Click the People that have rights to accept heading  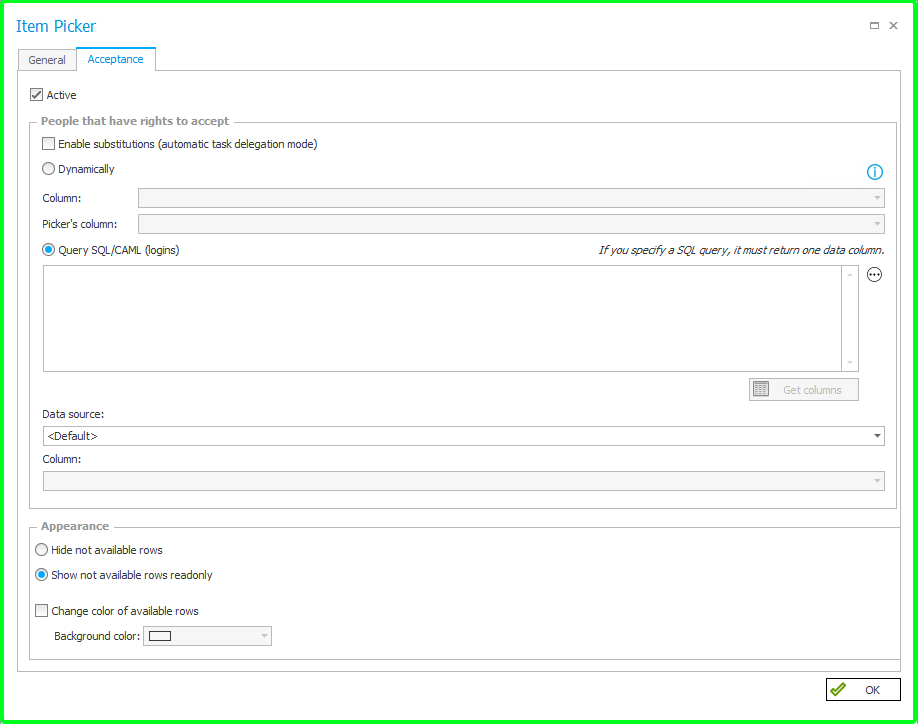pos(135,121)
